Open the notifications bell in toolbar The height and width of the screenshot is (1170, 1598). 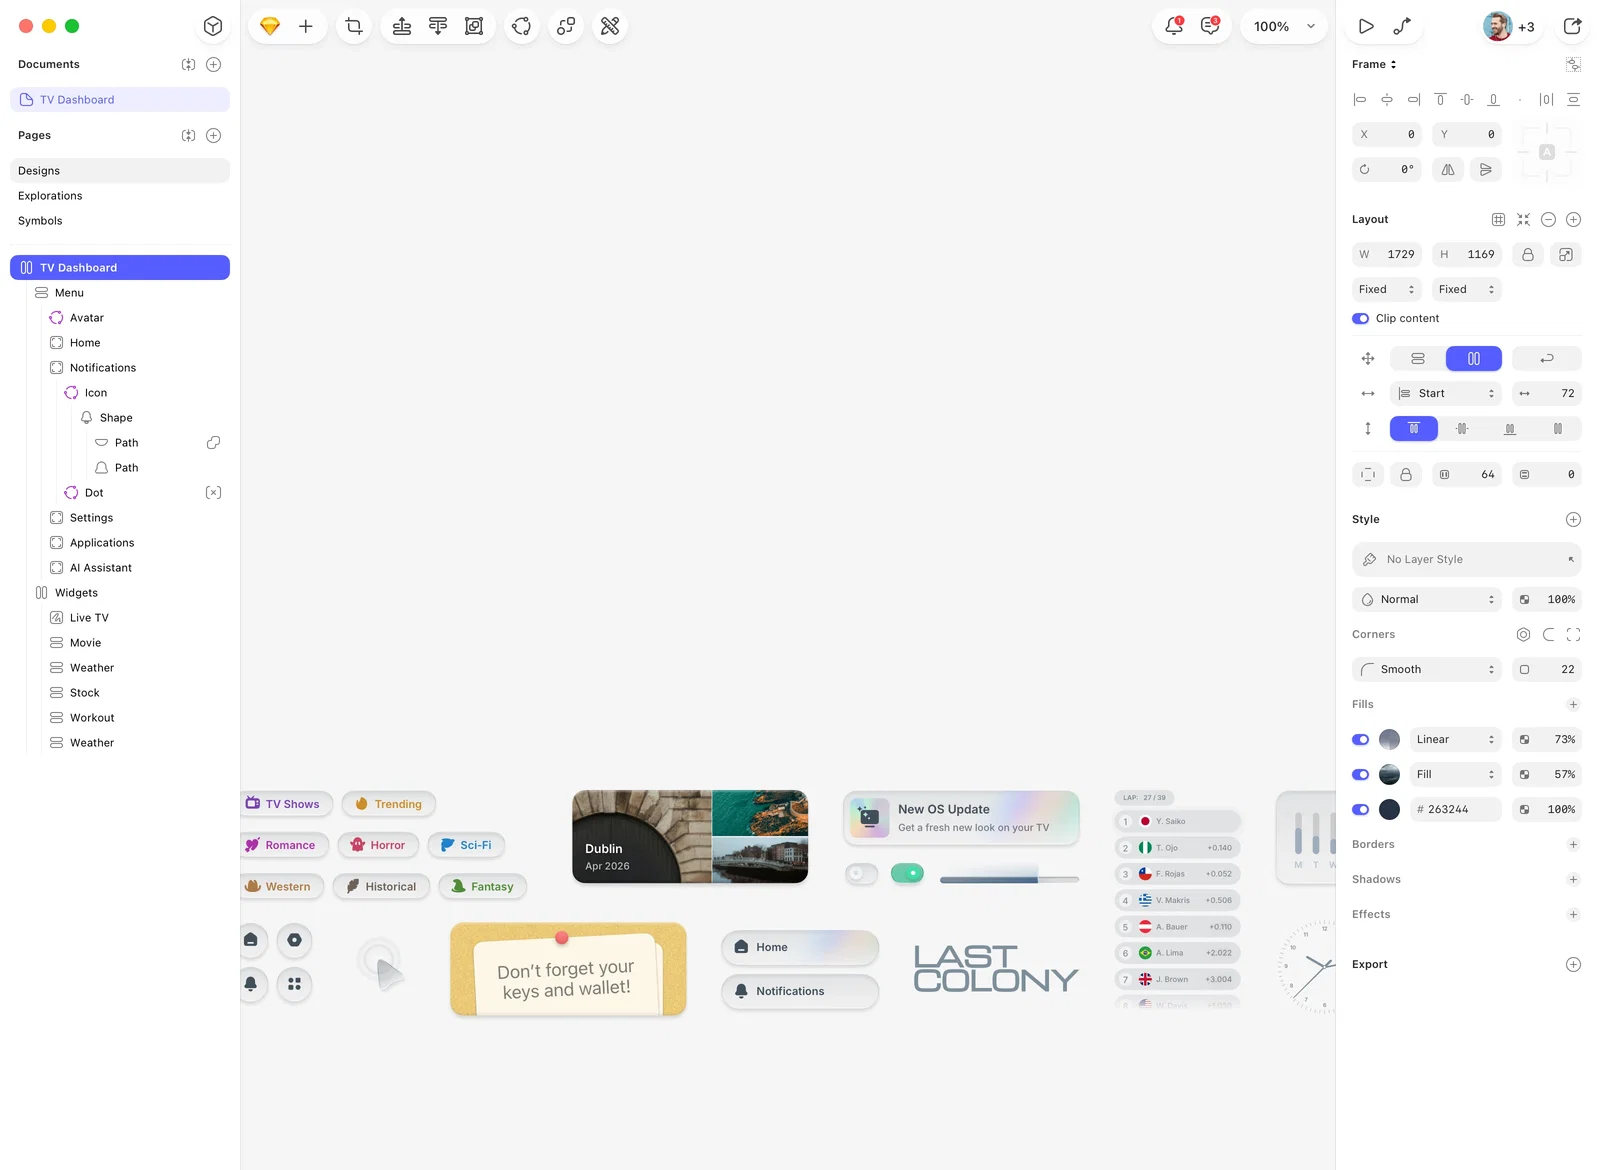tap(1174, 26)
